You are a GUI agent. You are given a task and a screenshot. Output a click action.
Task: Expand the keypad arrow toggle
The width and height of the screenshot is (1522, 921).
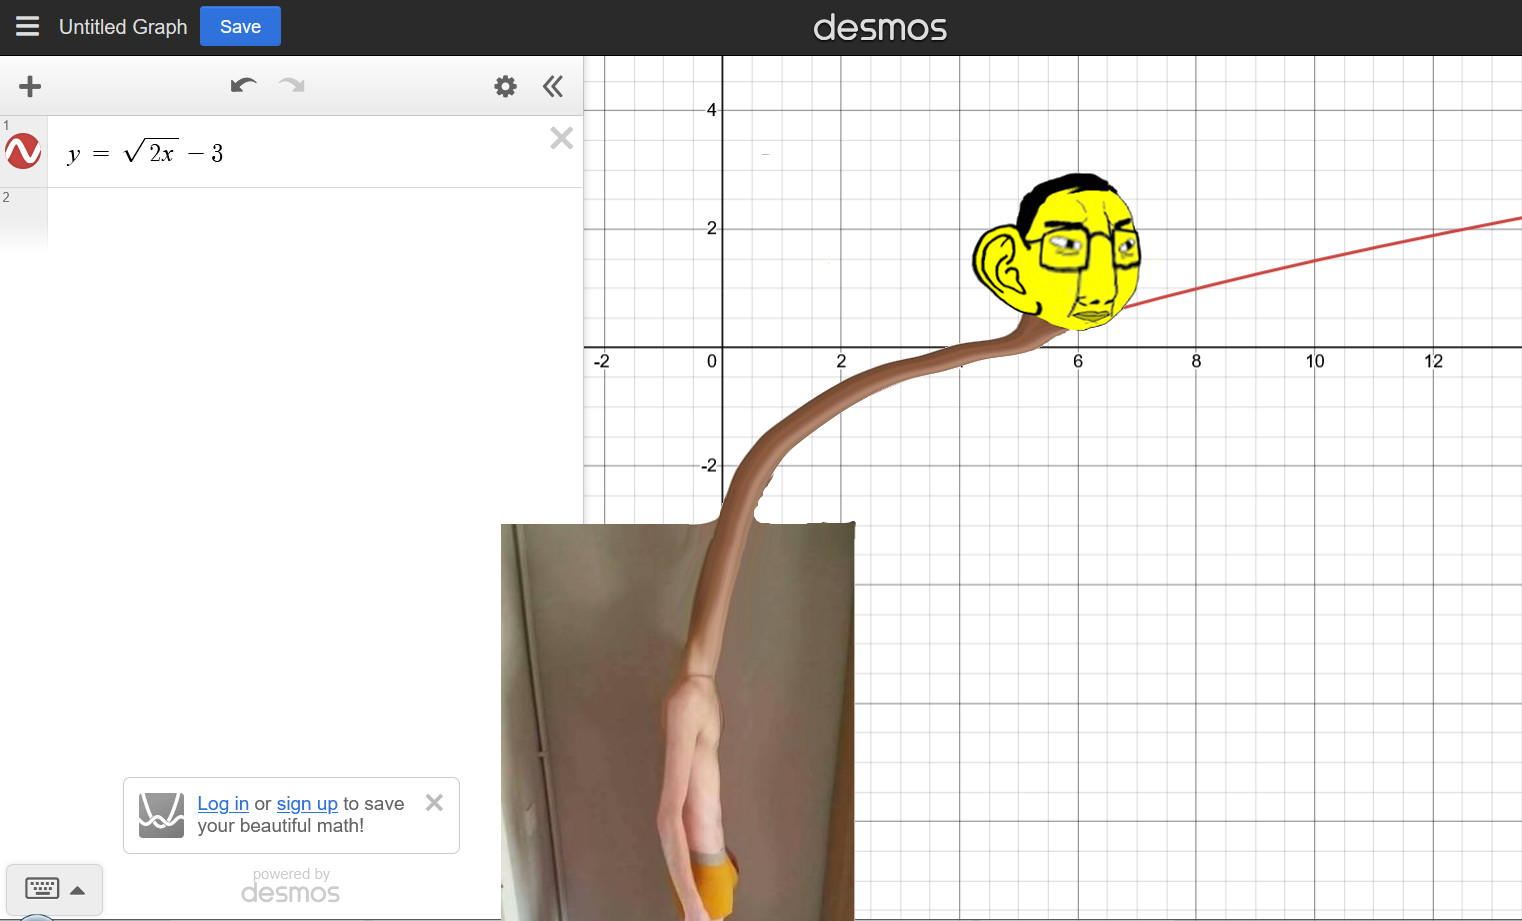[x=78, y=890]
